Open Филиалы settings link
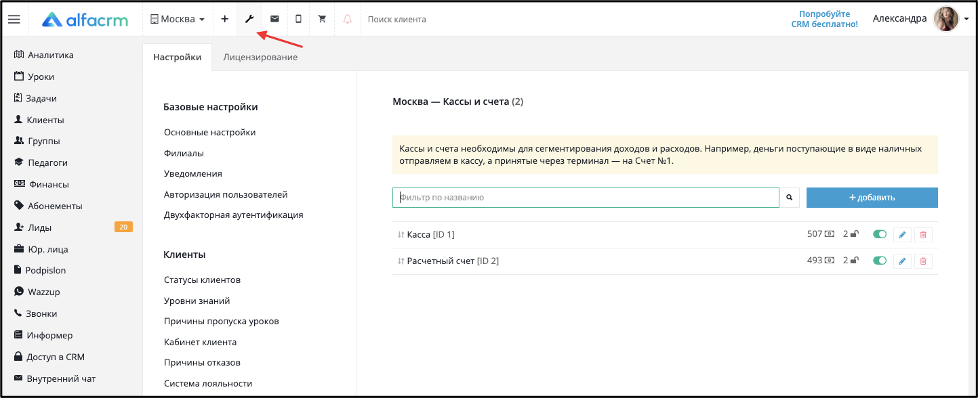 tap(184, 153)
